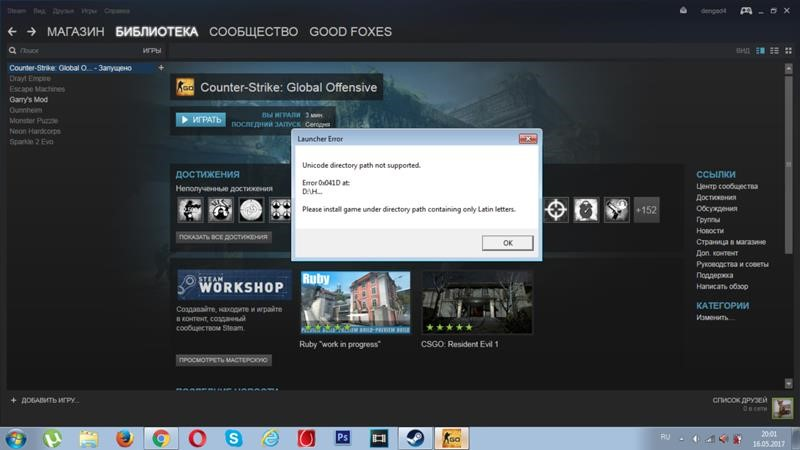The image size is (800, 450).
Task: Click Изменить categories link
Action: (x=715, y=317)
